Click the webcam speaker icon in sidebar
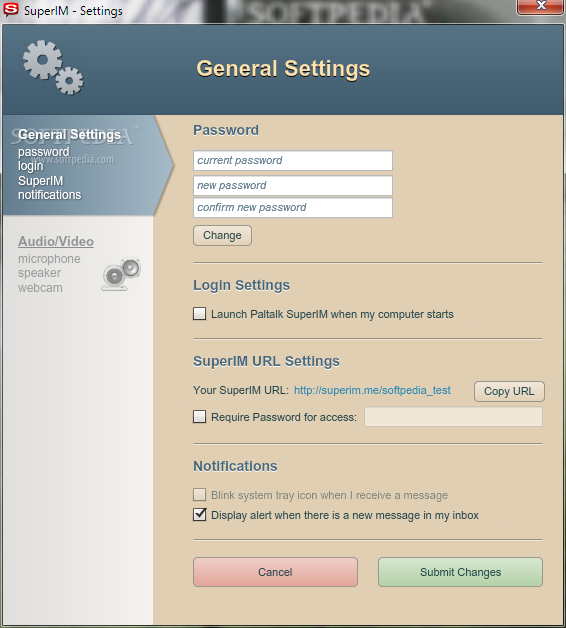Screen dimensions: 566x628 click(x=121, y=274)
